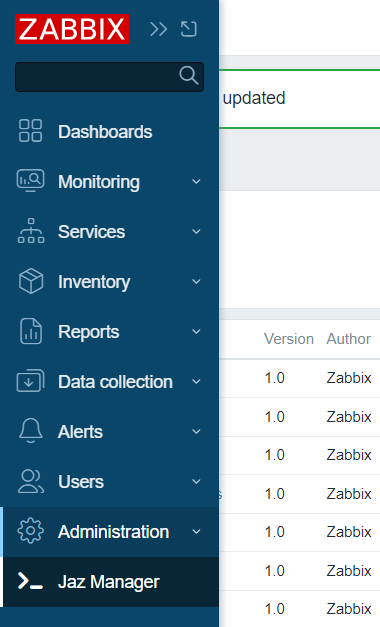The height and width of the screenshot is (627, 380).
Task: Click the hide sidebar icon
Action: (188, 29)
